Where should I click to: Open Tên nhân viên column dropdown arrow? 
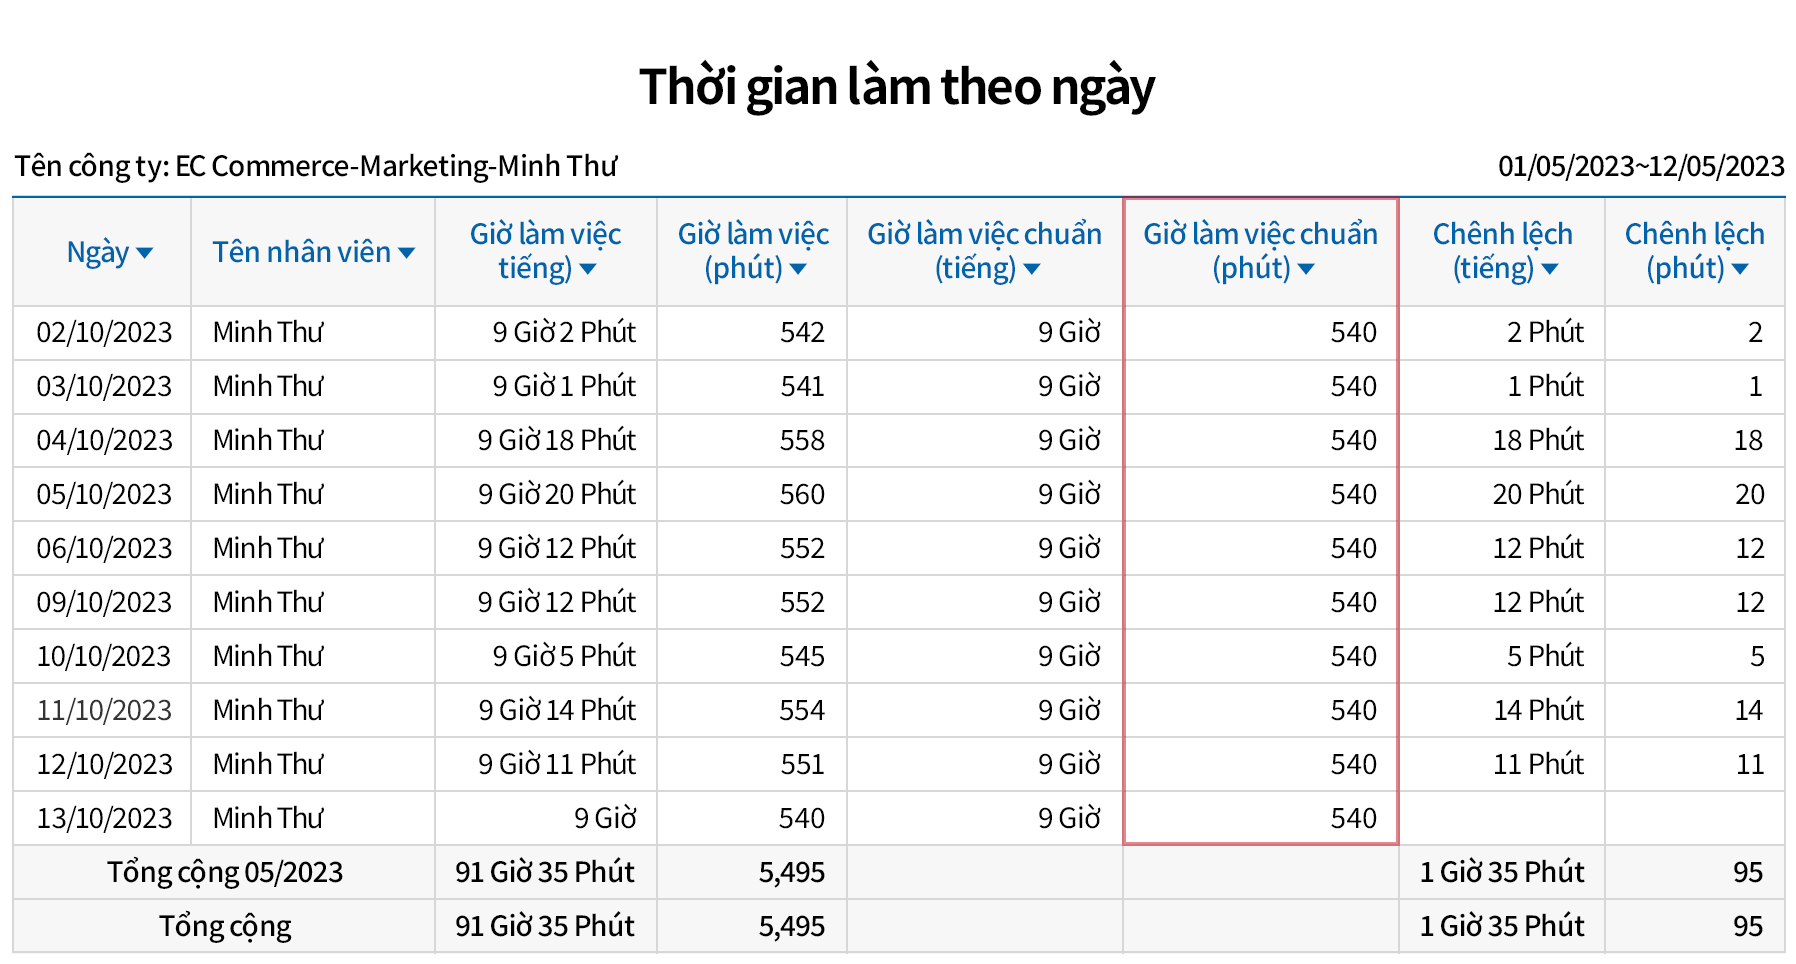click(x=406, y=253)
